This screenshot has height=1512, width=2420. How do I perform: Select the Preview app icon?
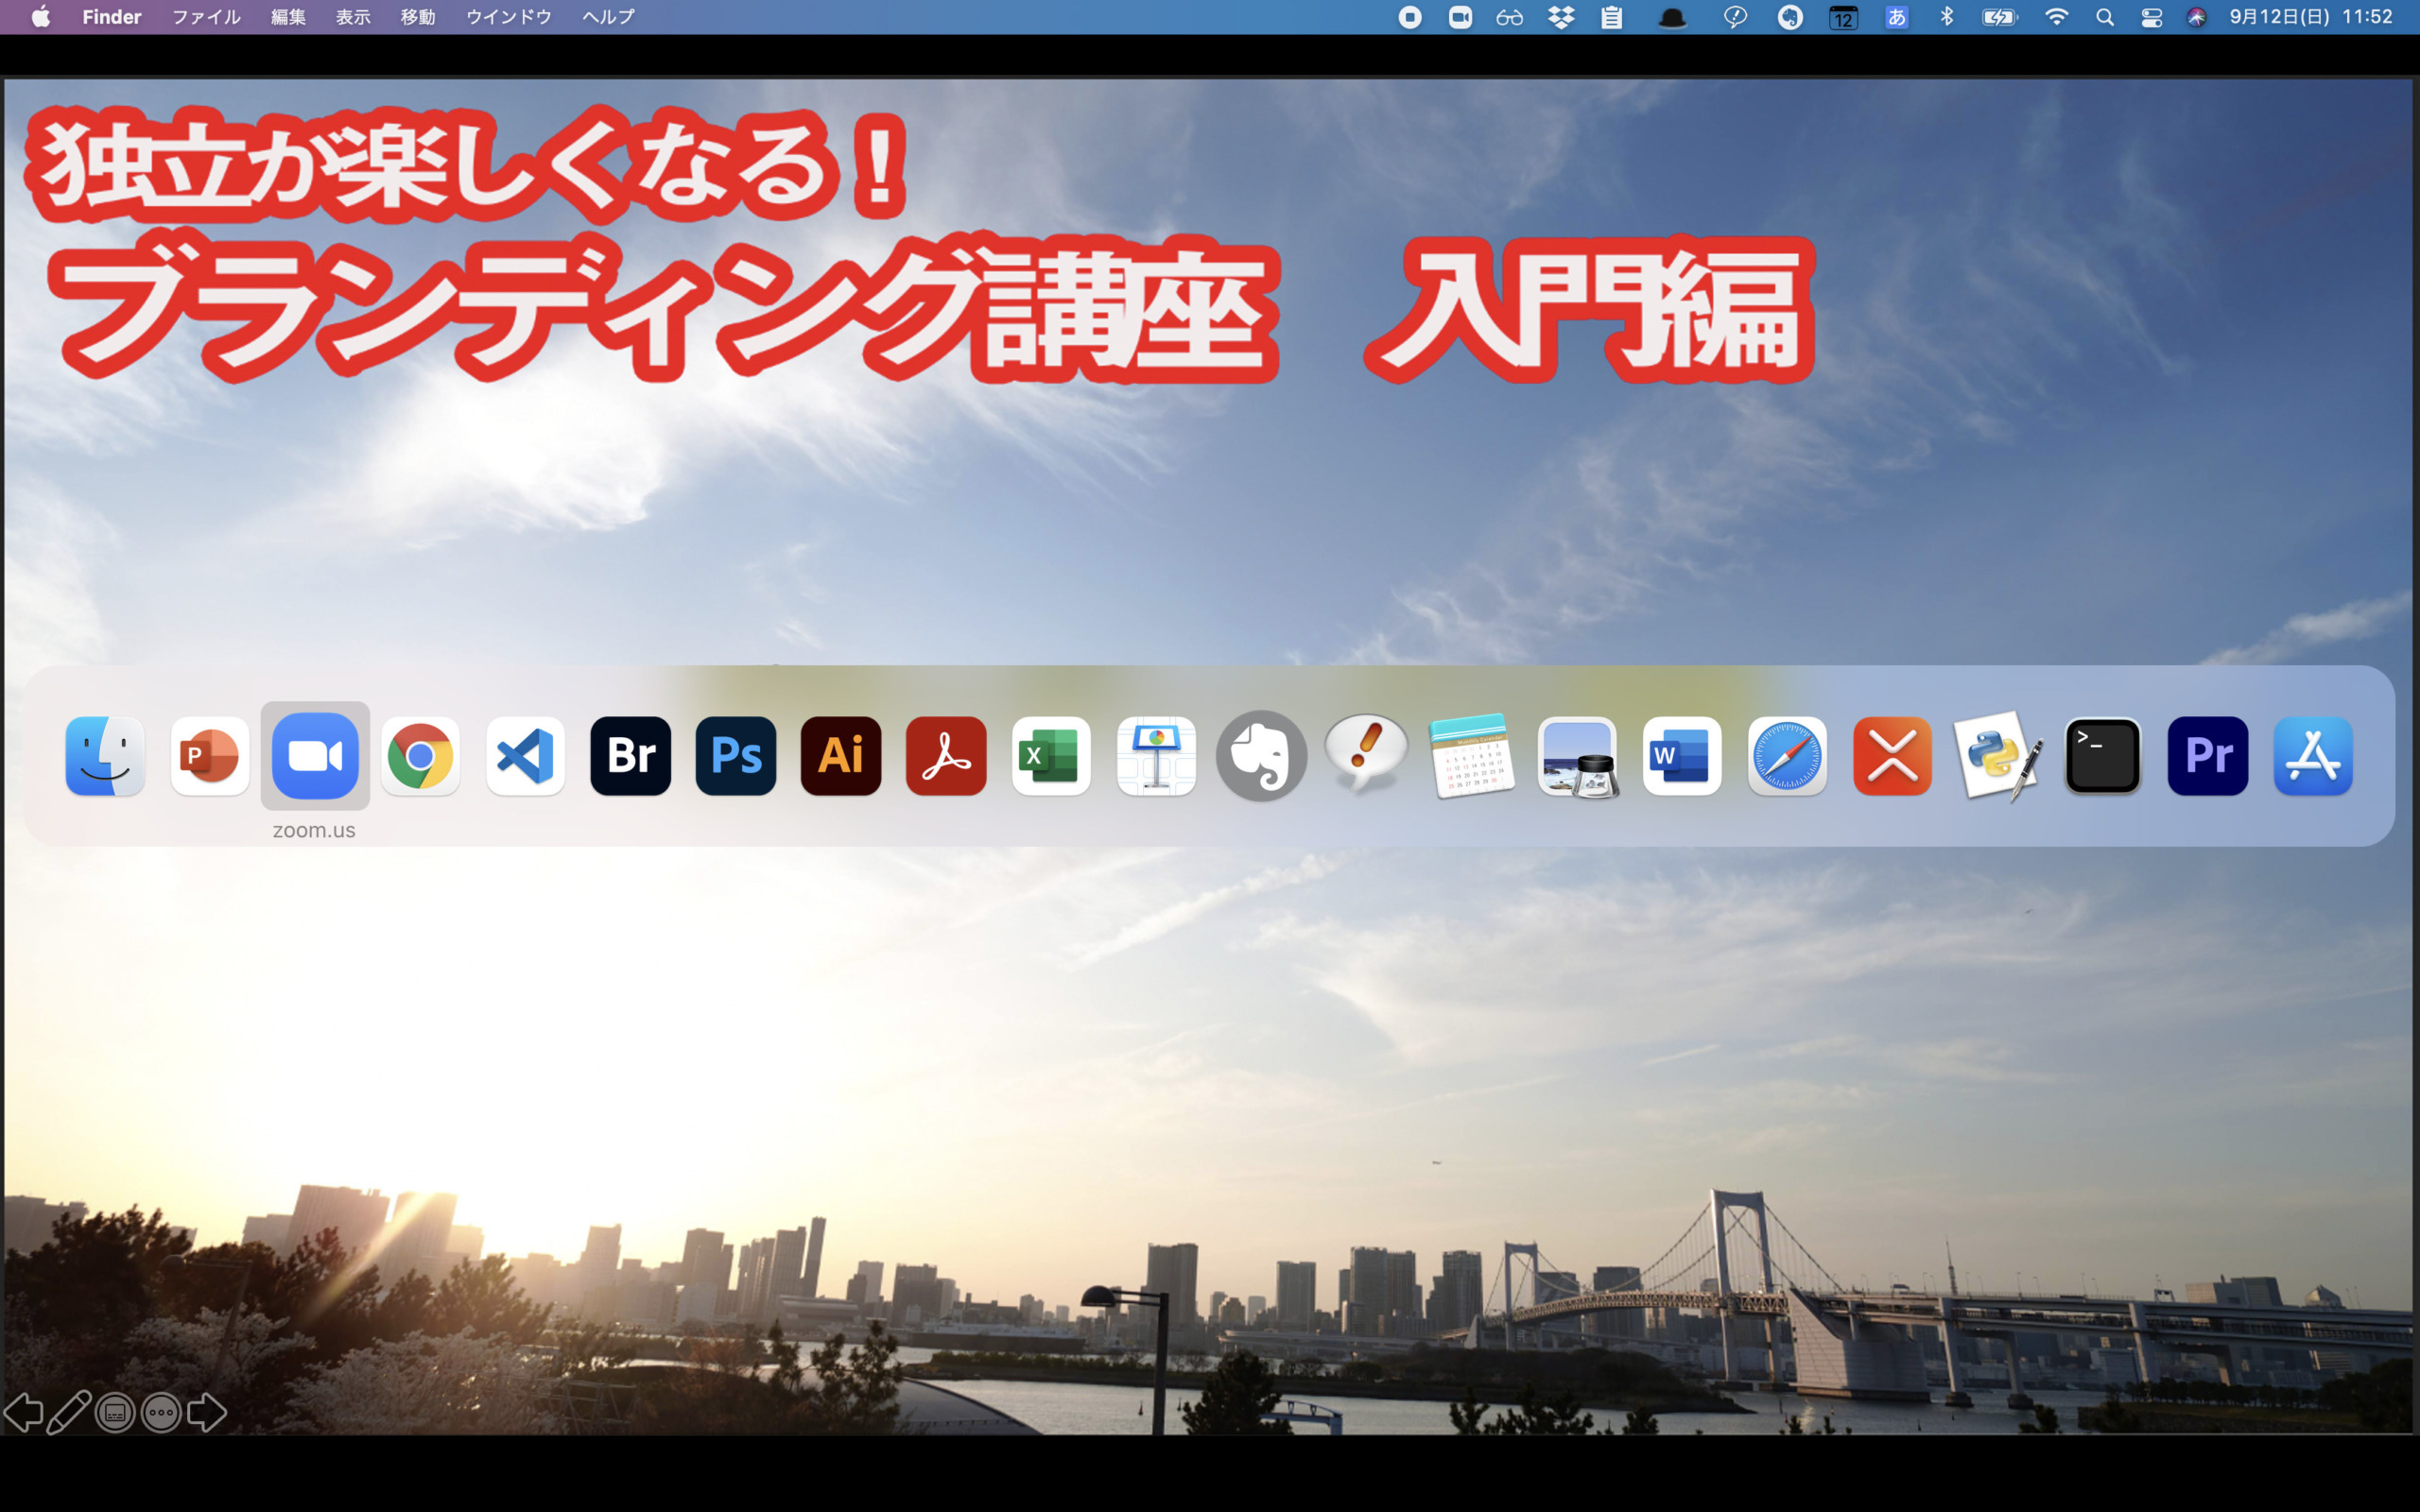[x=1577, y=757]
